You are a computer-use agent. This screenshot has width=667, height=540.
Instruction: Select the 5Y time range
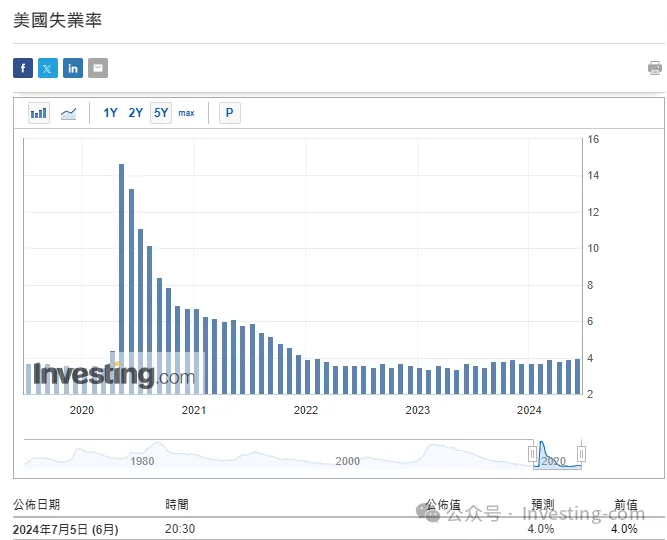(161, 113)
